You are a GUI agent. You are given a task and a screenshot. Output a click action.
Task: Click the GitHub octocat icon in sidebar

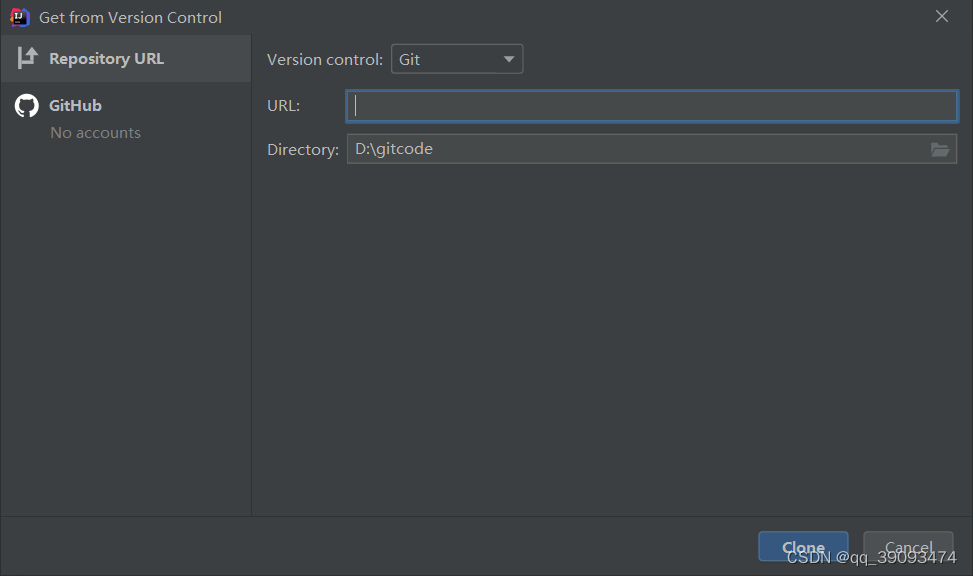click(x=27, y=106)
